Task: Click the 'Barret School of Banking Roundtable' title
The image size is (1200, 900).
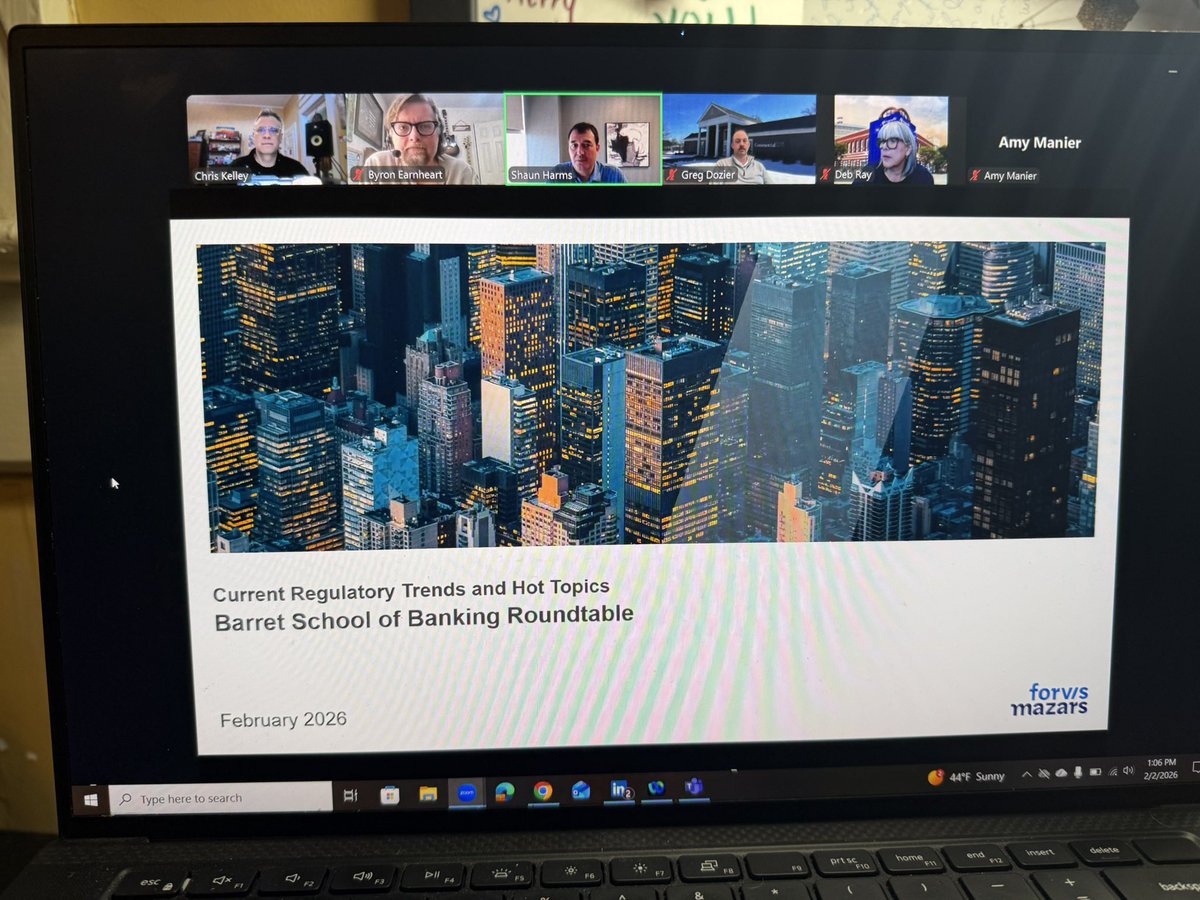Action: pyautogui.click(x=423, y=617)
